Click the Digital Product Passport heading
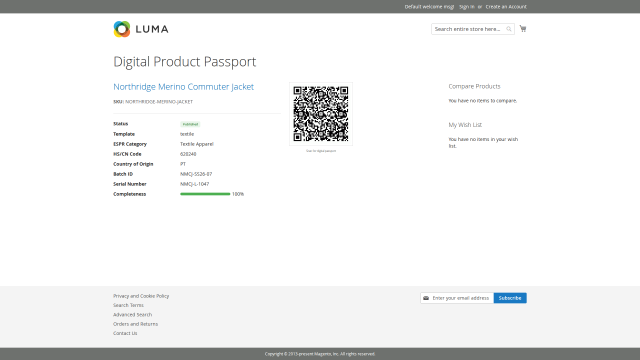The height and width of the screenshot is (360, 640). point(184,62)
